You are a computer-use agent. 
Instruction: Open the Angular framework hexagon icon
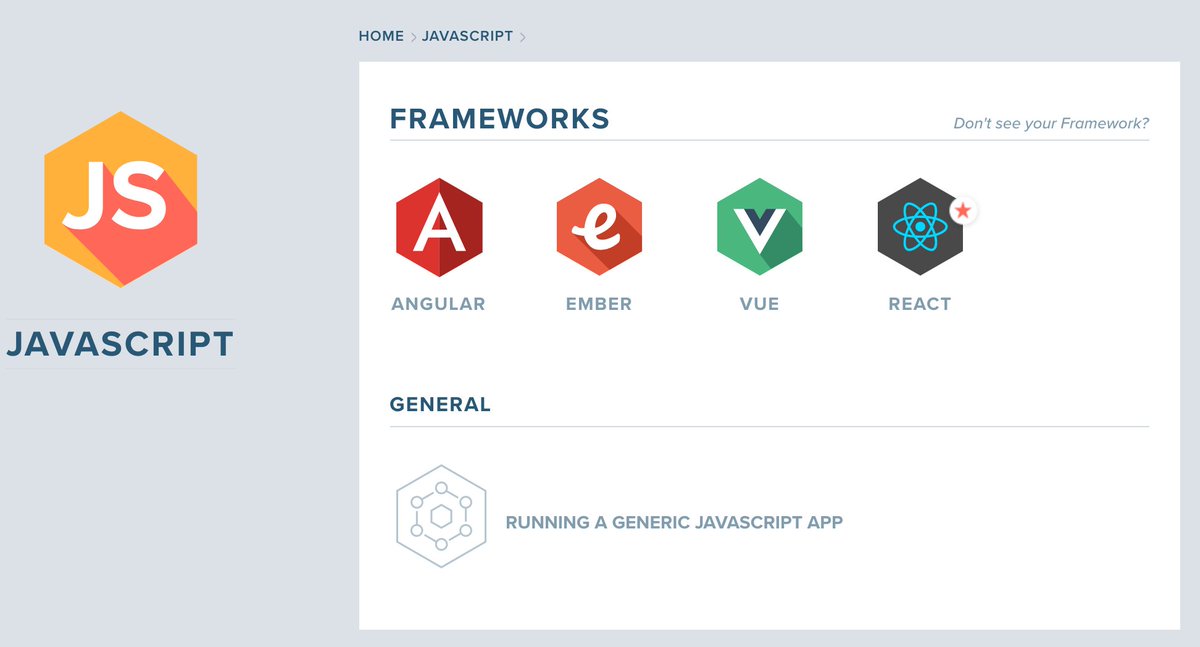439,227
